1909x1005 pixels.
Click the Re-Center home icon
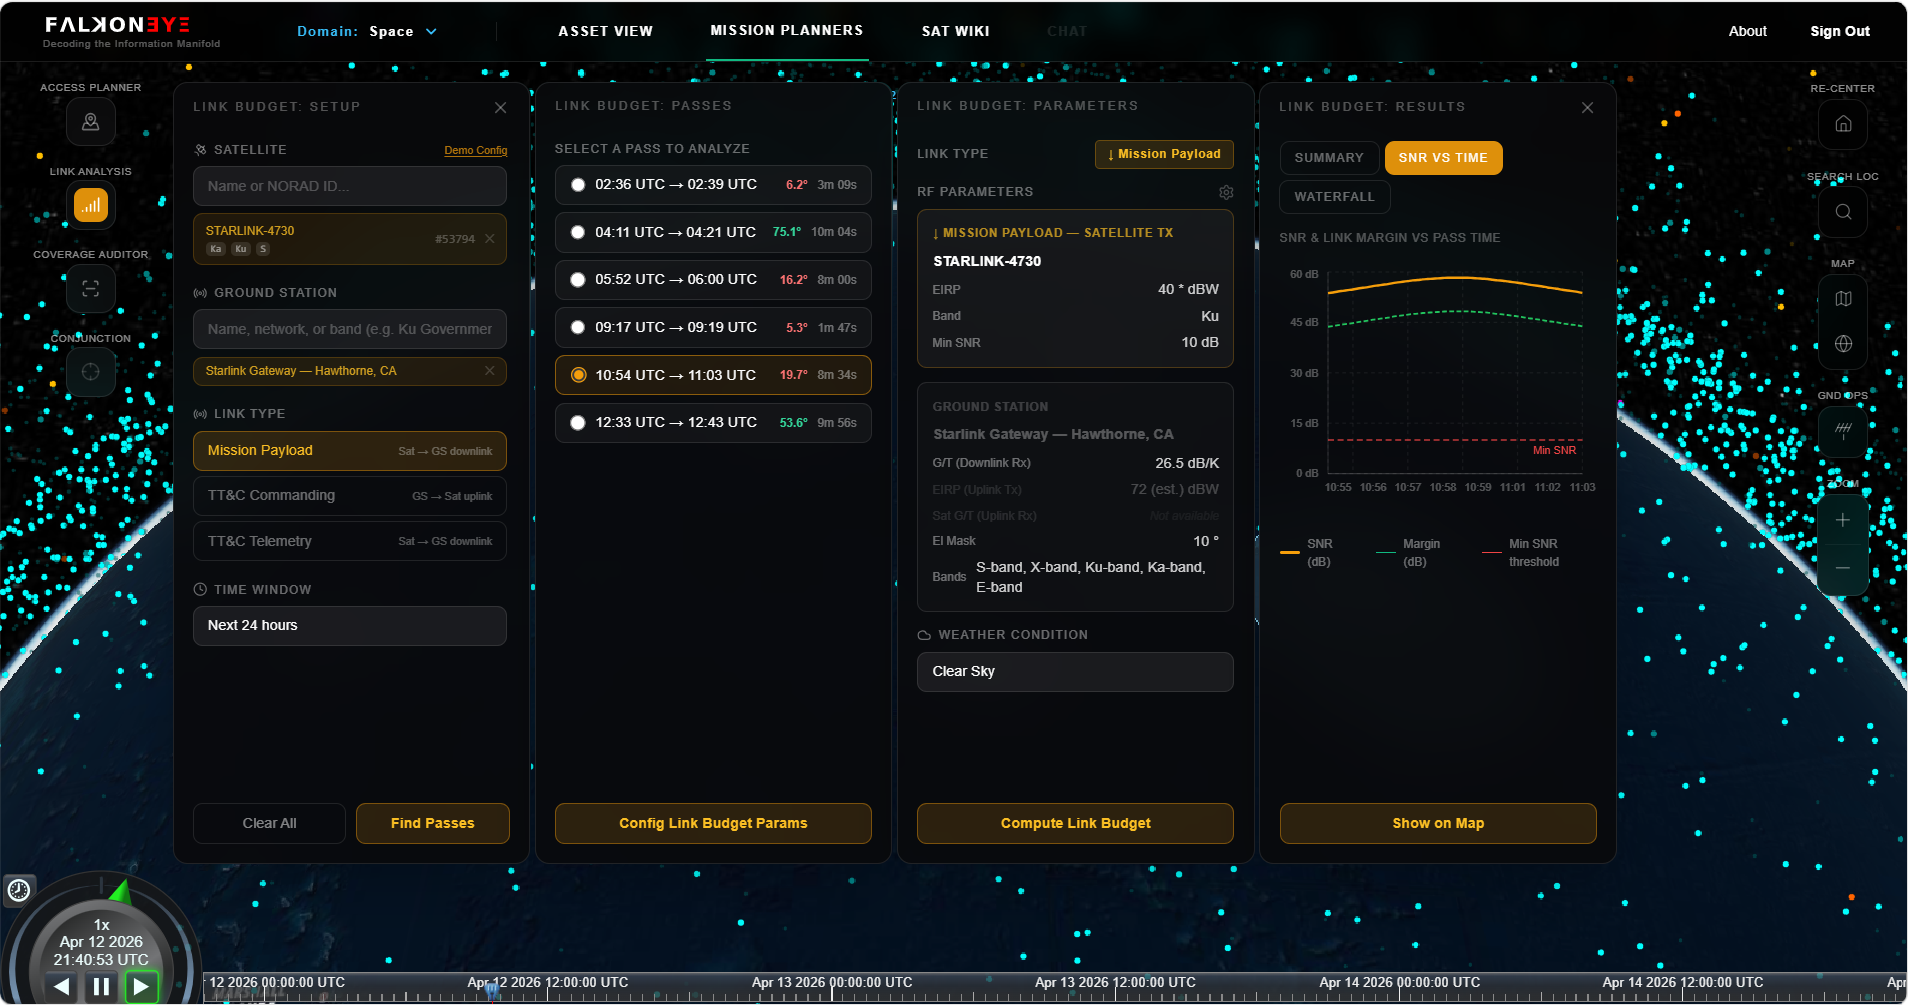pos(1843,124)
